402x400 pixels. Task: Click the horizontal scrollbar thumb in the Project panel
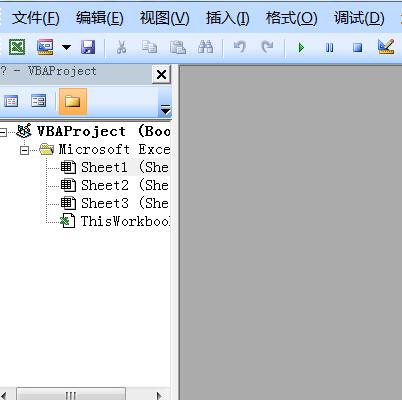point(71,394)
